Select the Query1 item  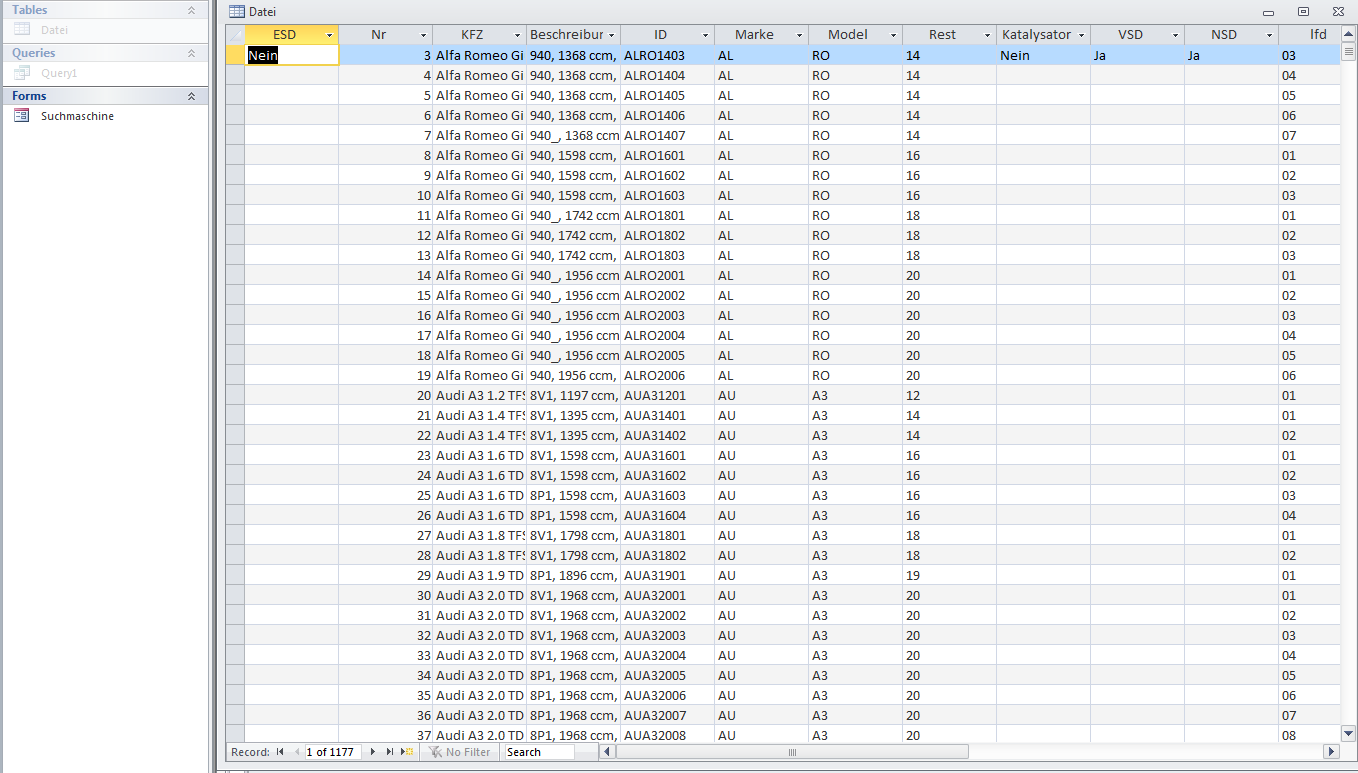click(105, 73)
